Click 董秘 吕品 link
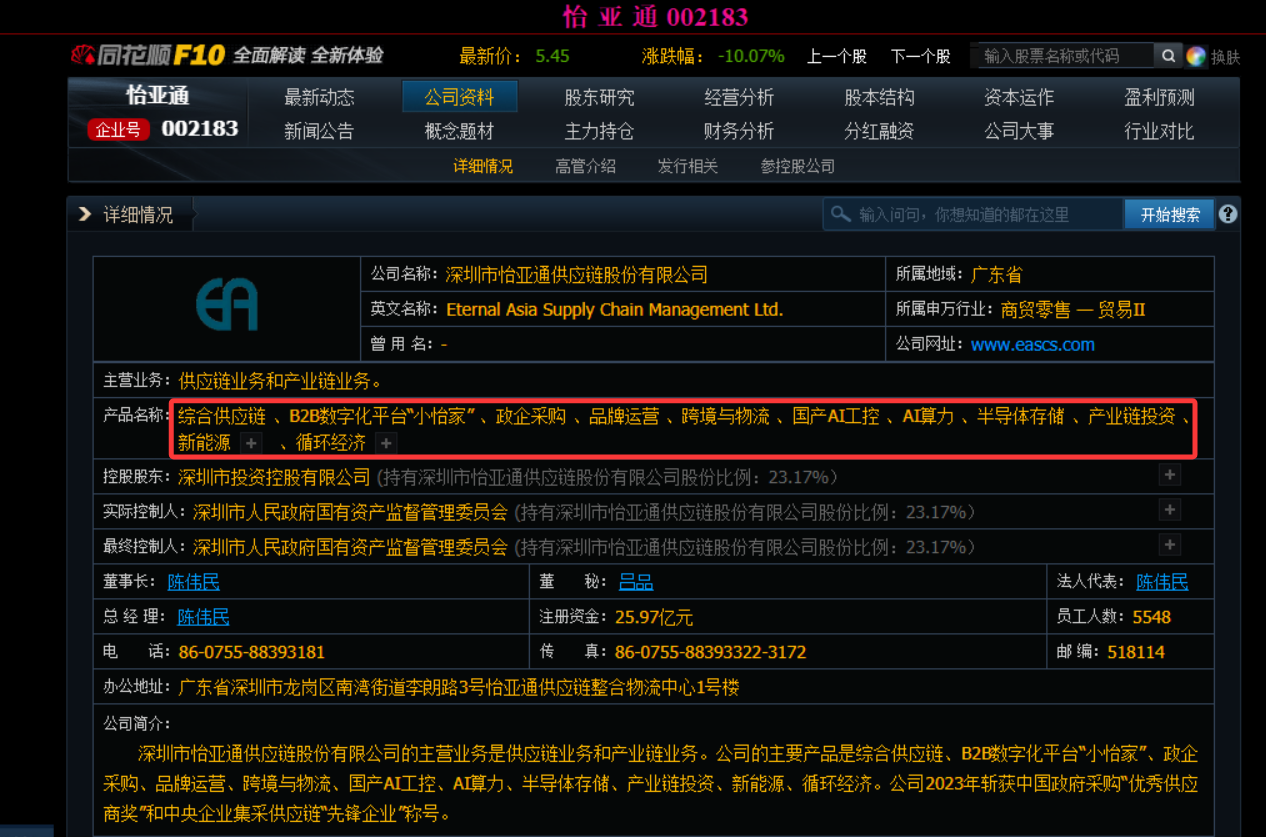This screenshot has width=1266, height=837. 635,581
